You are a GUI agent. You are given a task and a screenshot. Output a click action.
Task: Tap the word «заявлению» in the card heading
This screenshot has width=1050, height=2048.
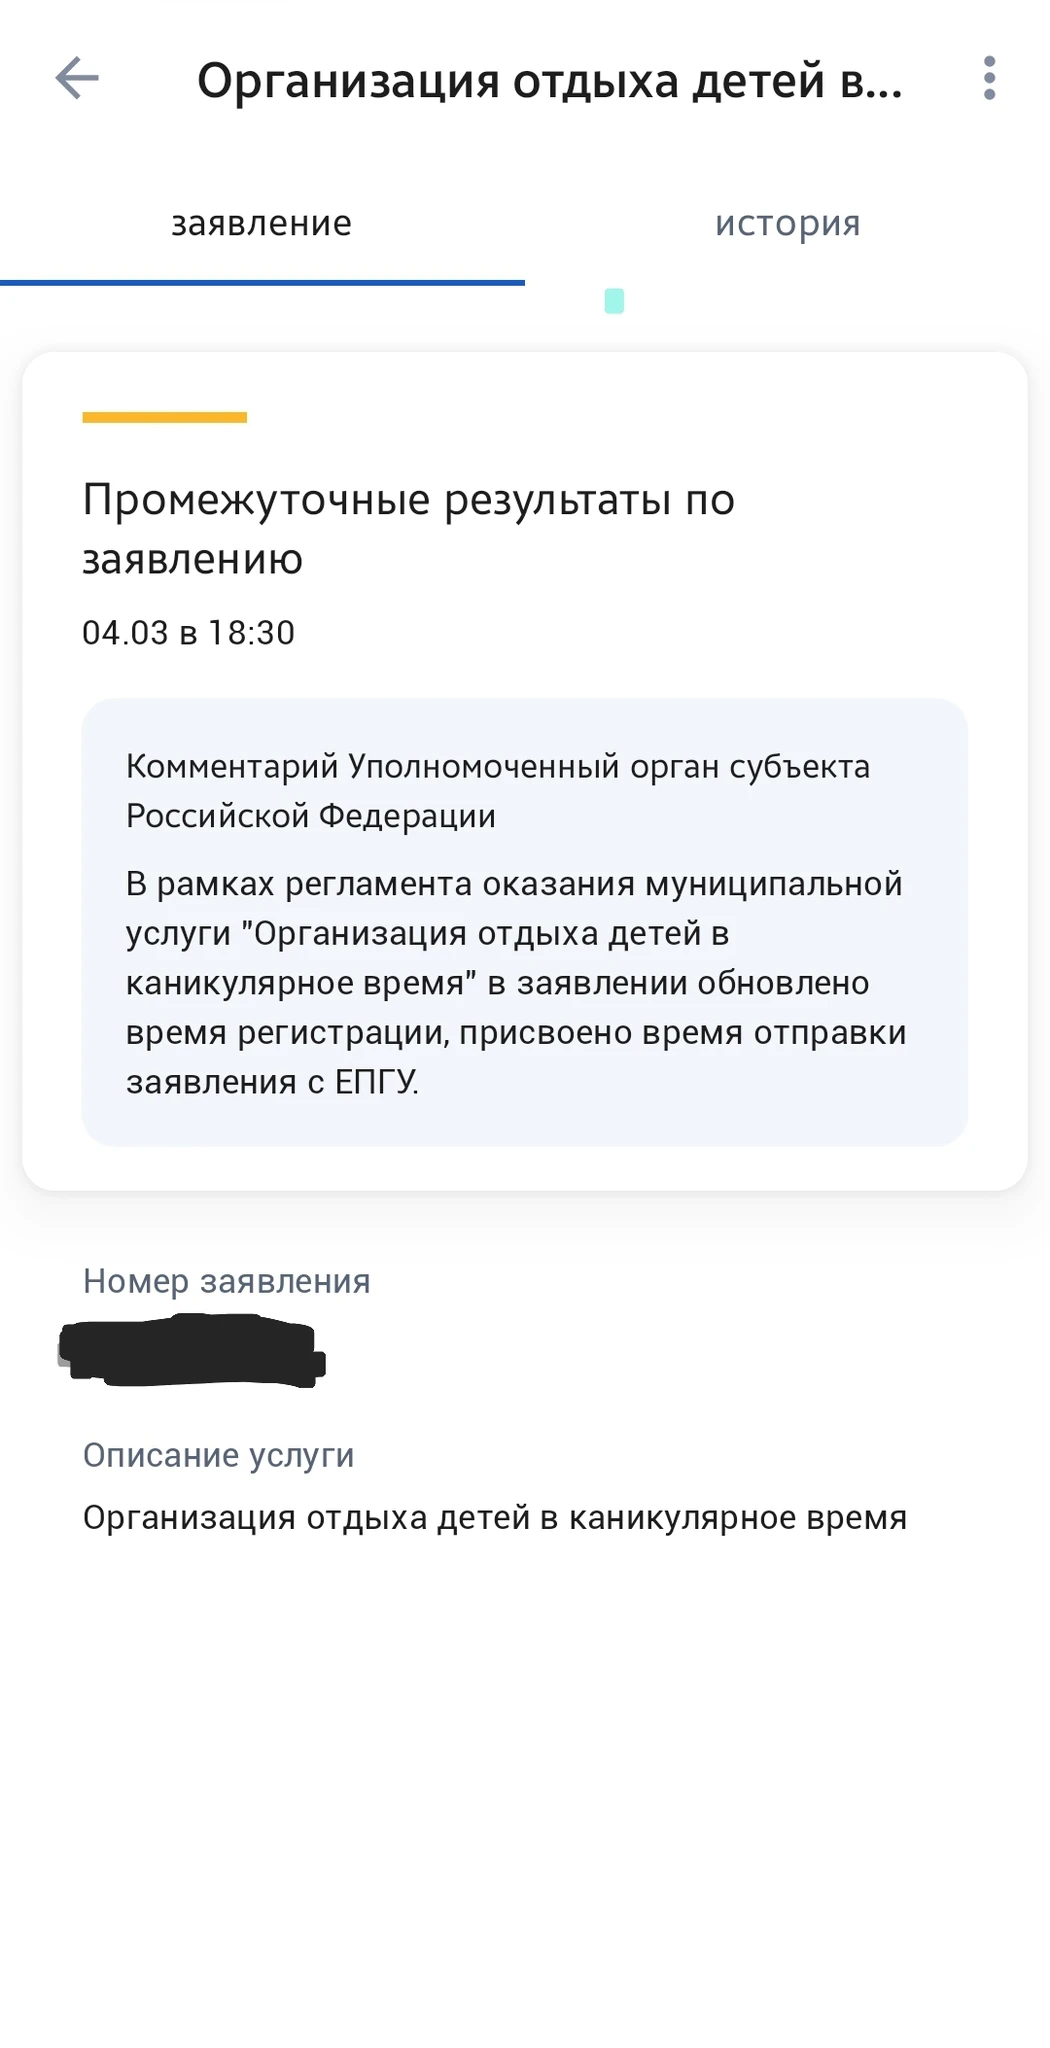coord(192,559)
